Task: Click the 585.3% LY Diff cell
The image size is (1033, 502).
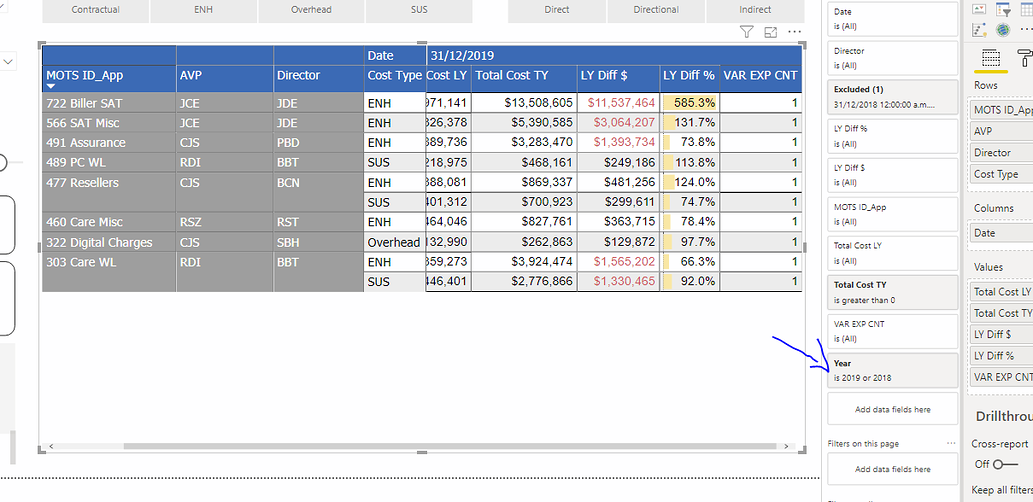Action: [690, 103]
